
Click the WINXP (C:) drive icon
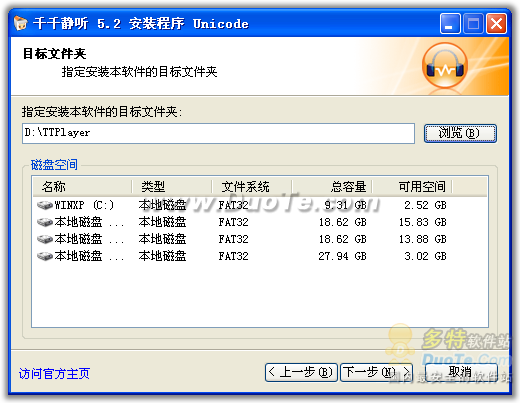(x=45, y=205)
